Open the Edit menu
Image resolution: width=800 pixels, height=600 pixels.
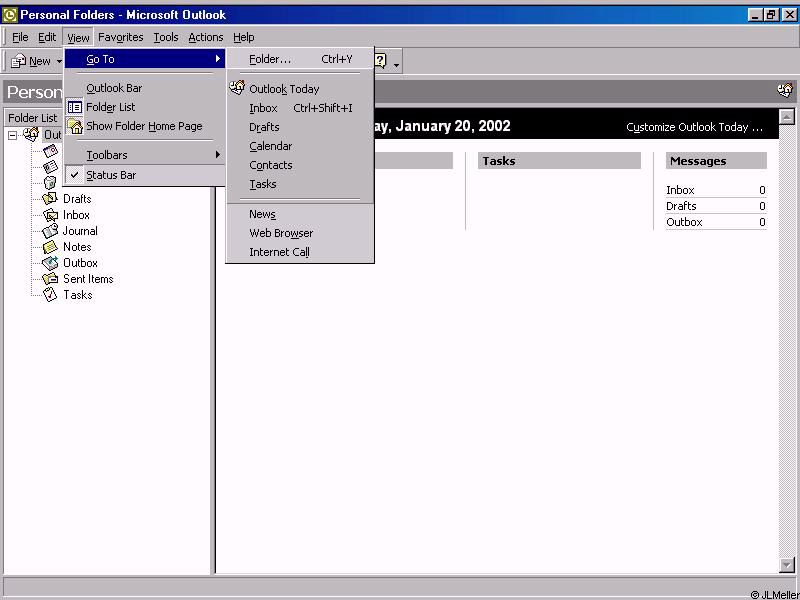tap(47, 37)
